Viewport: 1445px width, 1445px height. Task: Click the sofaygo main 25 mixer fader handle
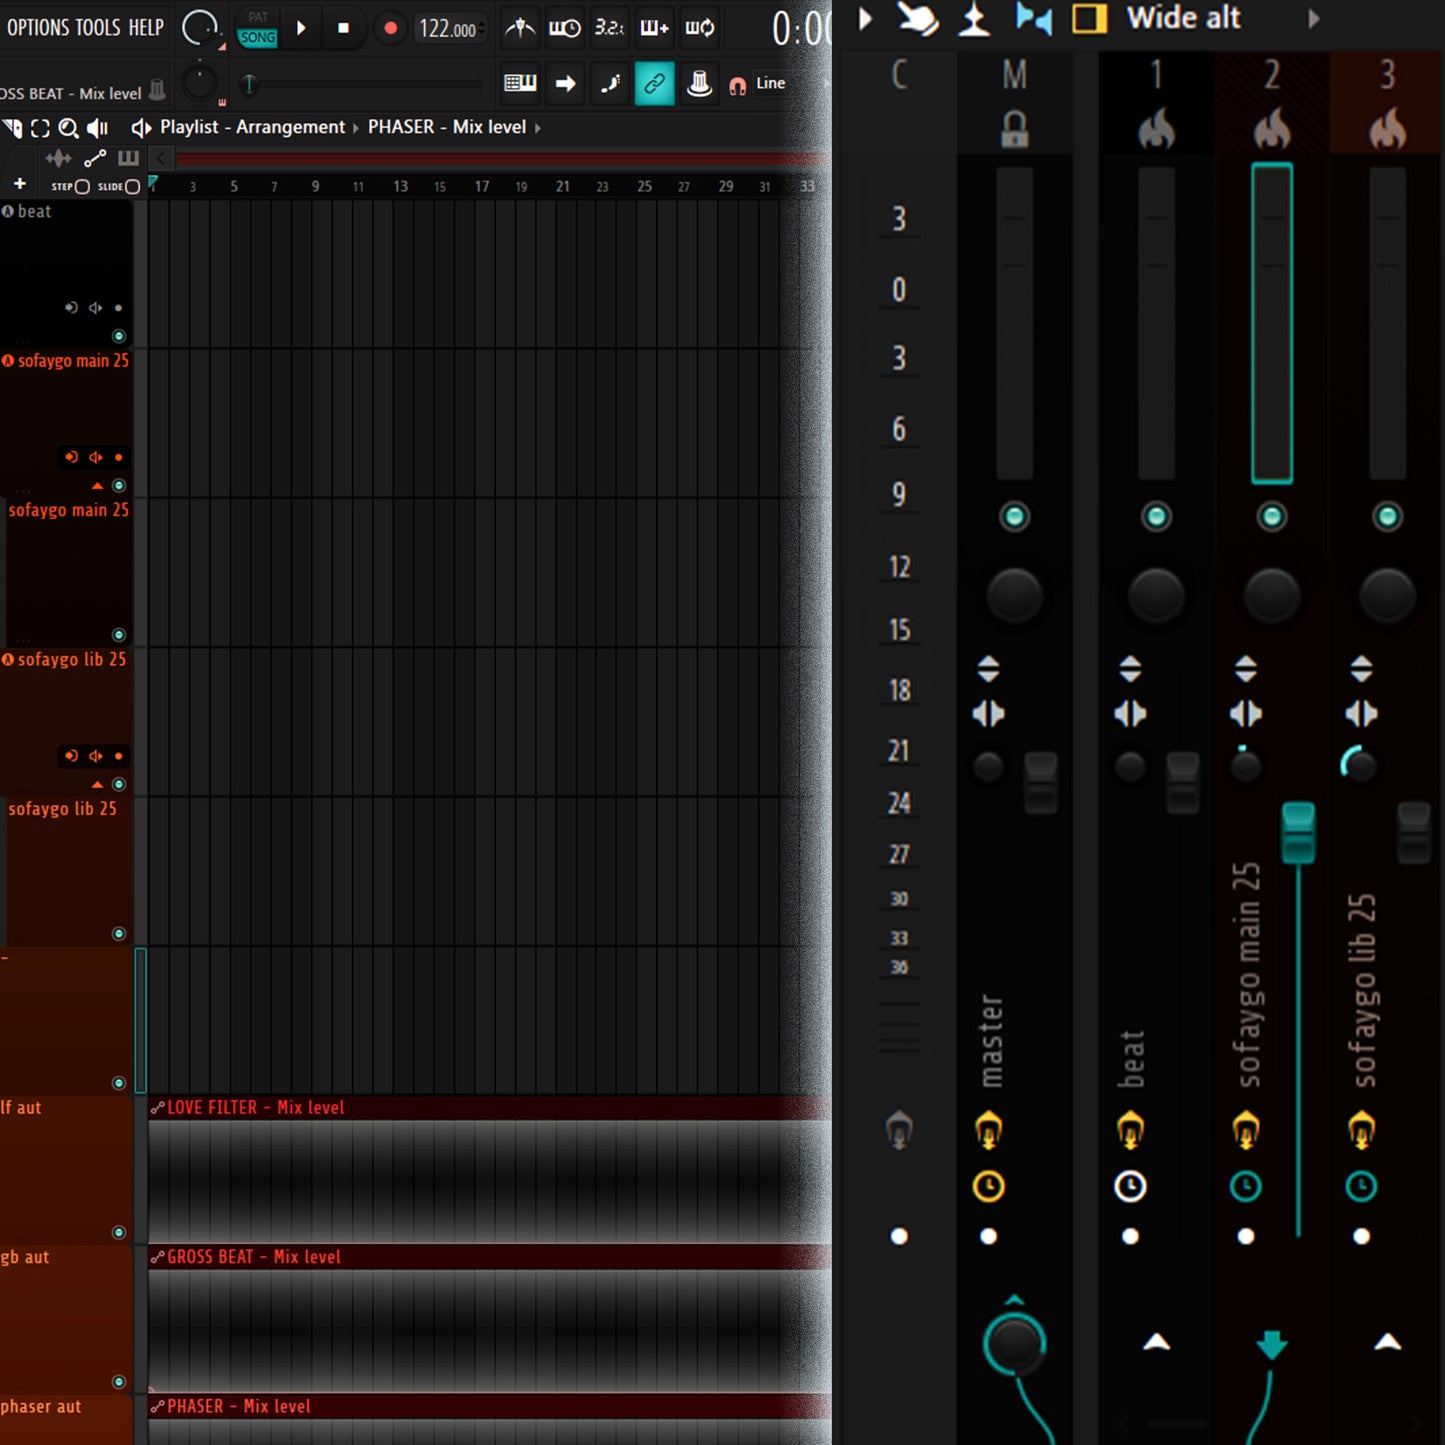pyautogui.click(x=1298, y=832)
